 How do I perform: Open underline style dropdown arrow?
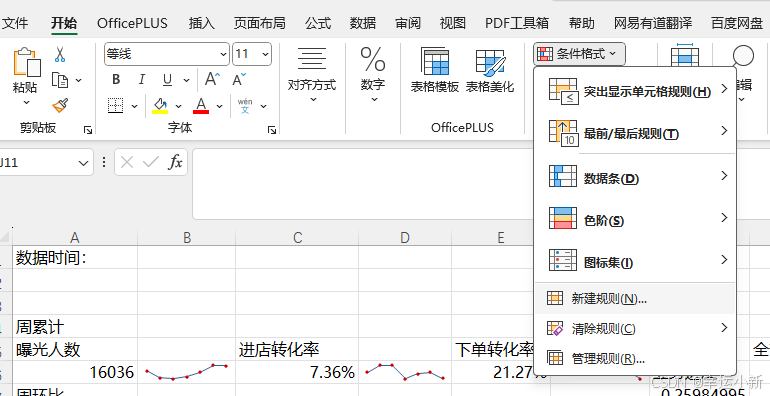coord(187,80)
